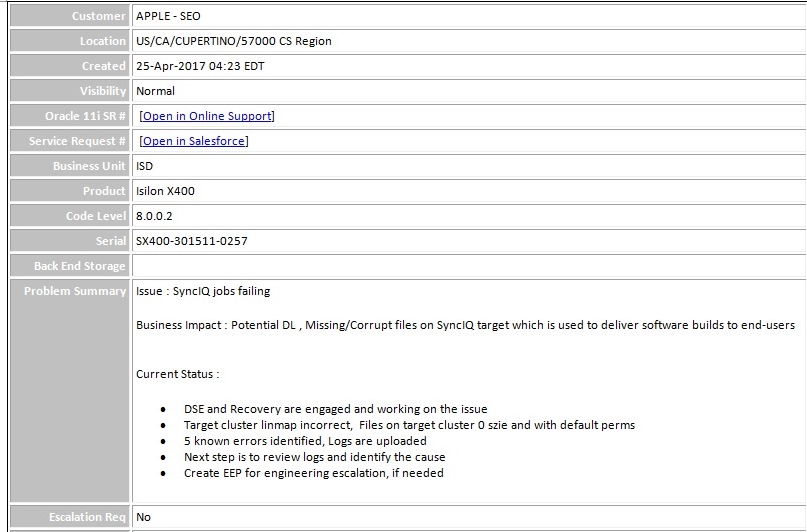Select the code level '8.0.0.2'
This screenshot has width=807, height=532.
(154, 216)
